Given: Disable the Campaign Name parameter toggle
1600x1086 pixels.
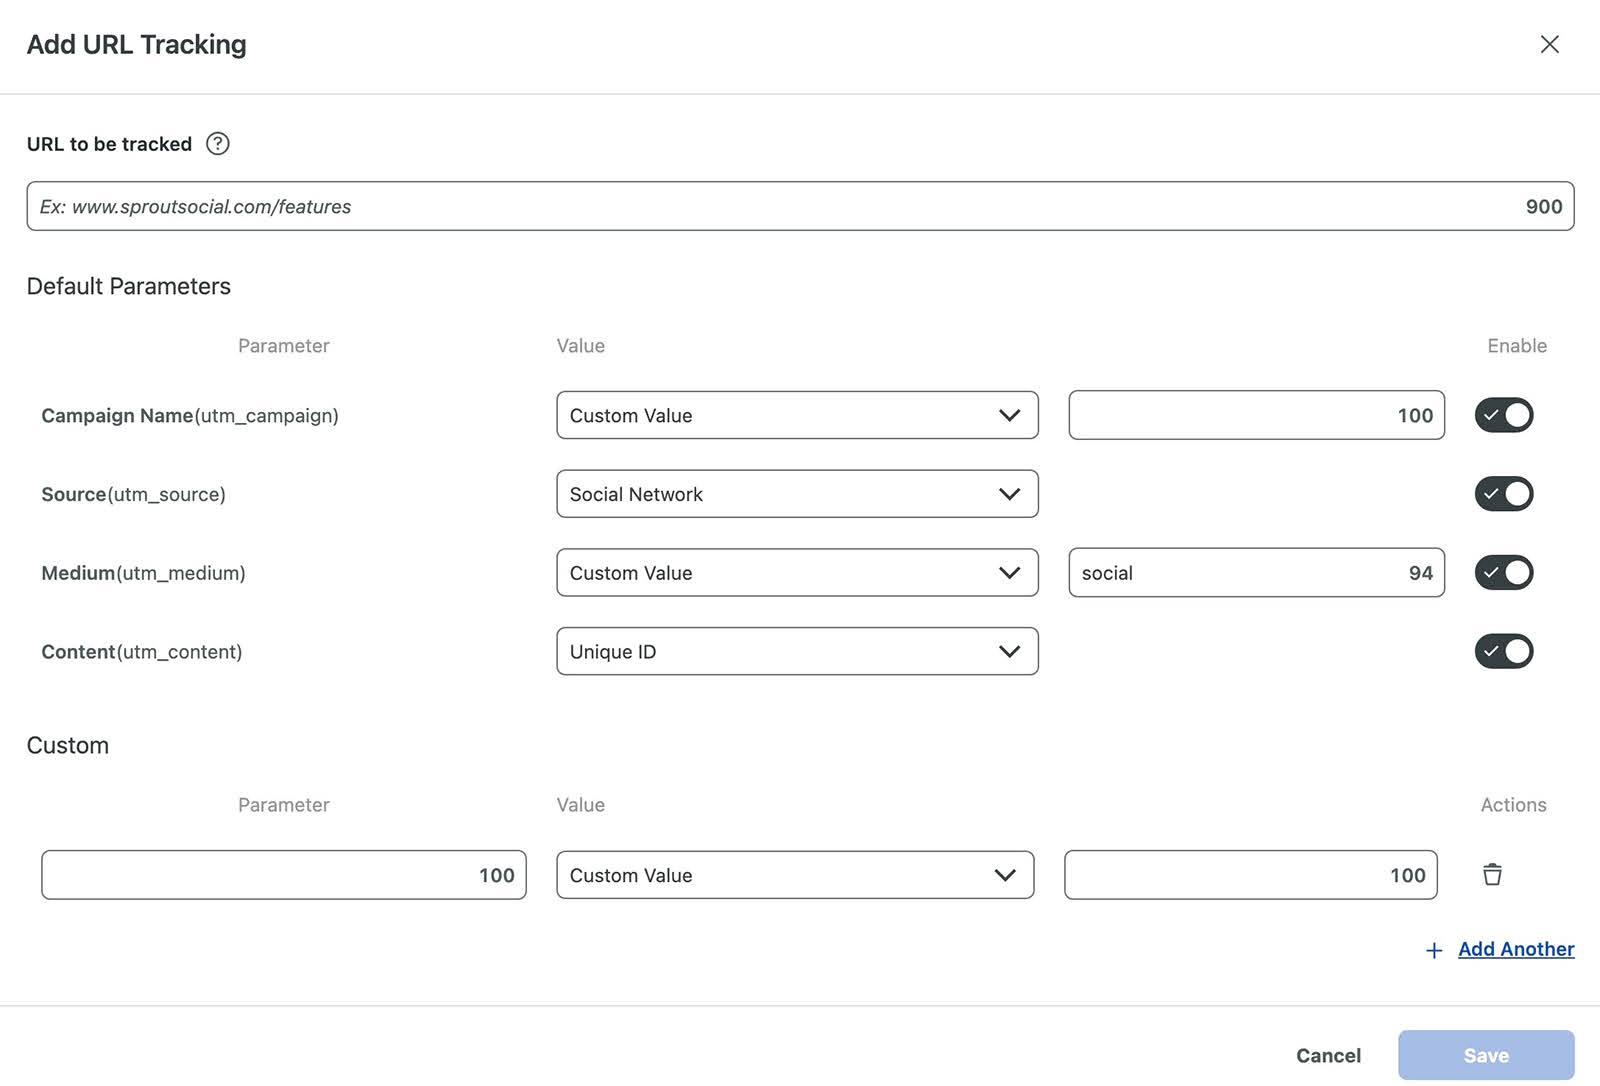Looking at the screenshot, I should click(1503, 415).
